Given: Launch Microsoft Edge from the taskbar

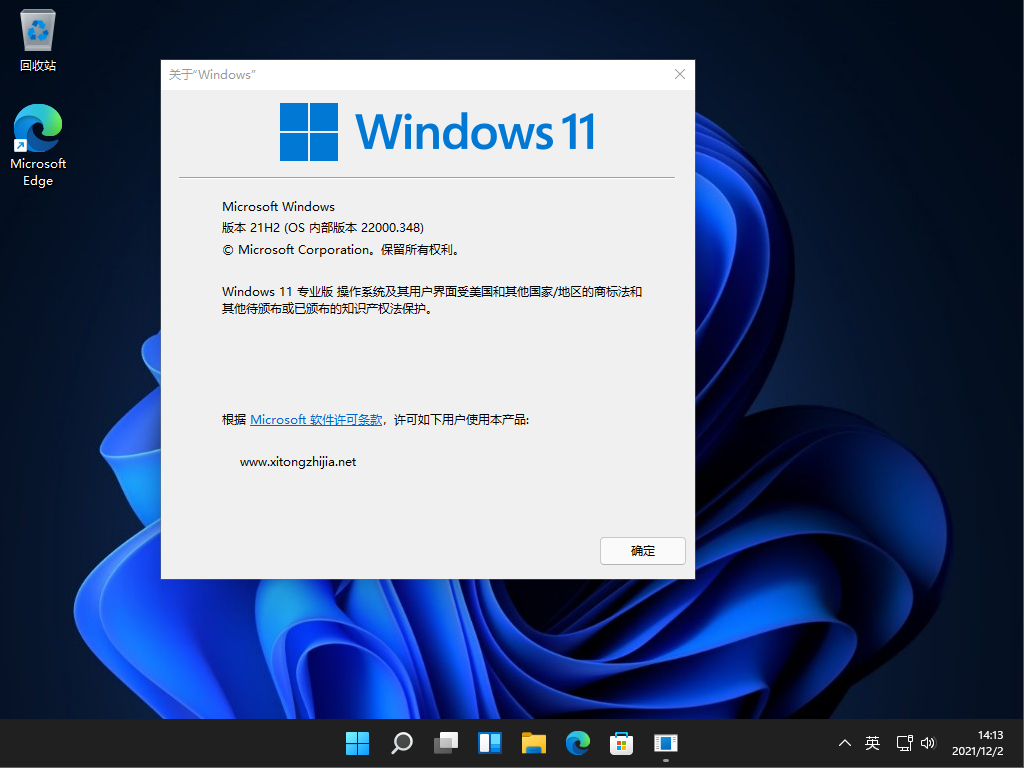Looking at the screenshot, I should [577, 743].
